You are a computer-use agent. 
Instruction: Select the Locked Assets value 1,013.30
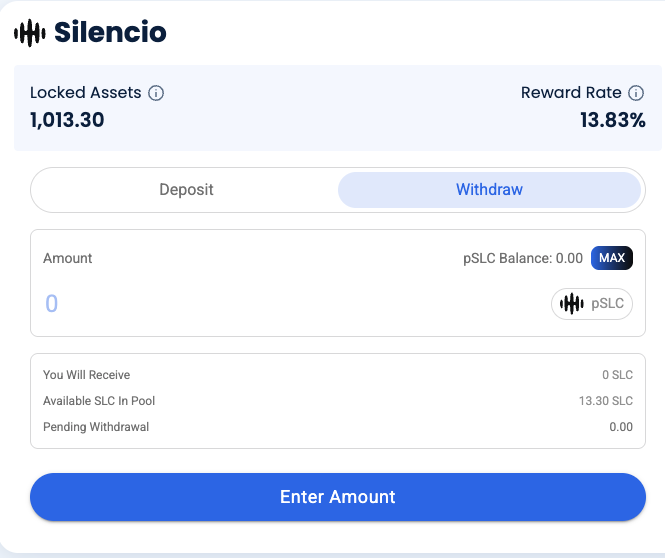tap(67, 121)
